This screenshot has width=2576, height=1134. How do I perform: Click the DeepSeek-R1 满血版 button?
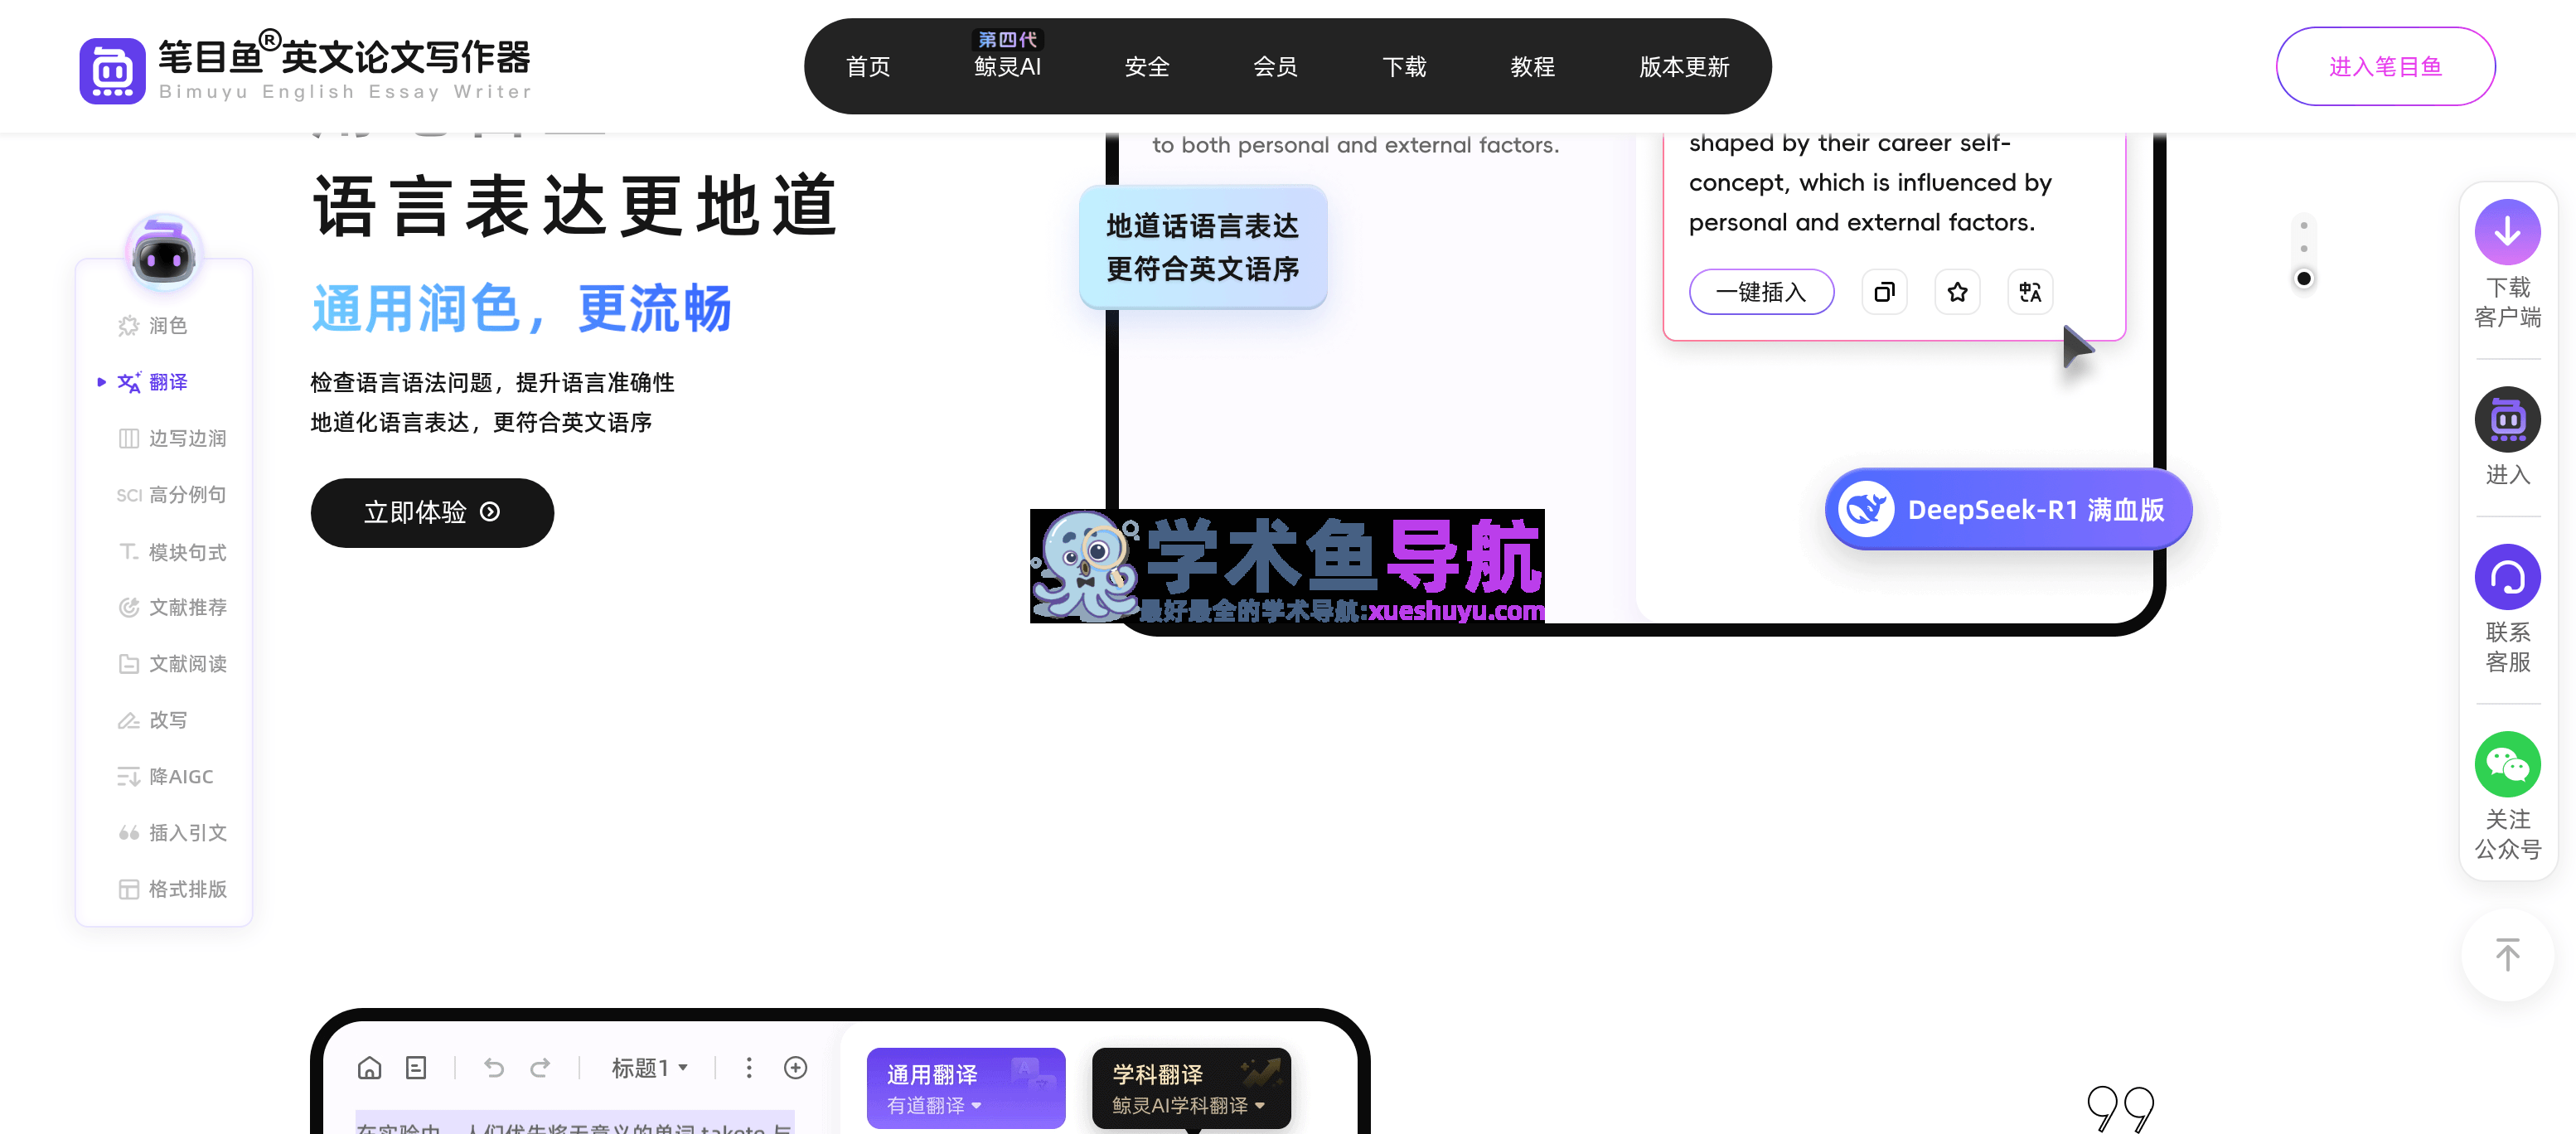pos(2008,509)
